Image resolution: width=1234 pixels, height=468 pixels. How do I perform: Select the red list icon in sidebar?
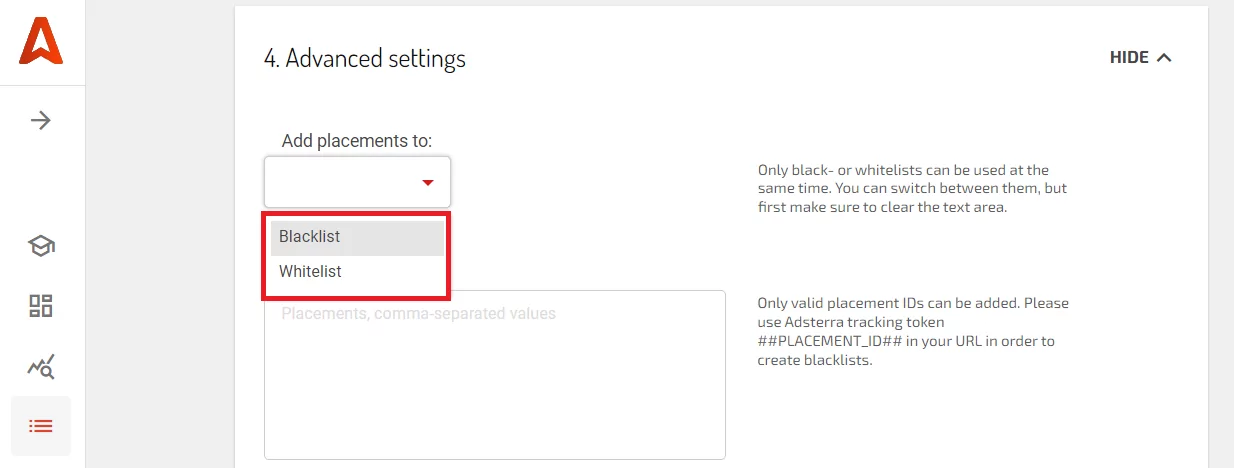click(41, 426)
